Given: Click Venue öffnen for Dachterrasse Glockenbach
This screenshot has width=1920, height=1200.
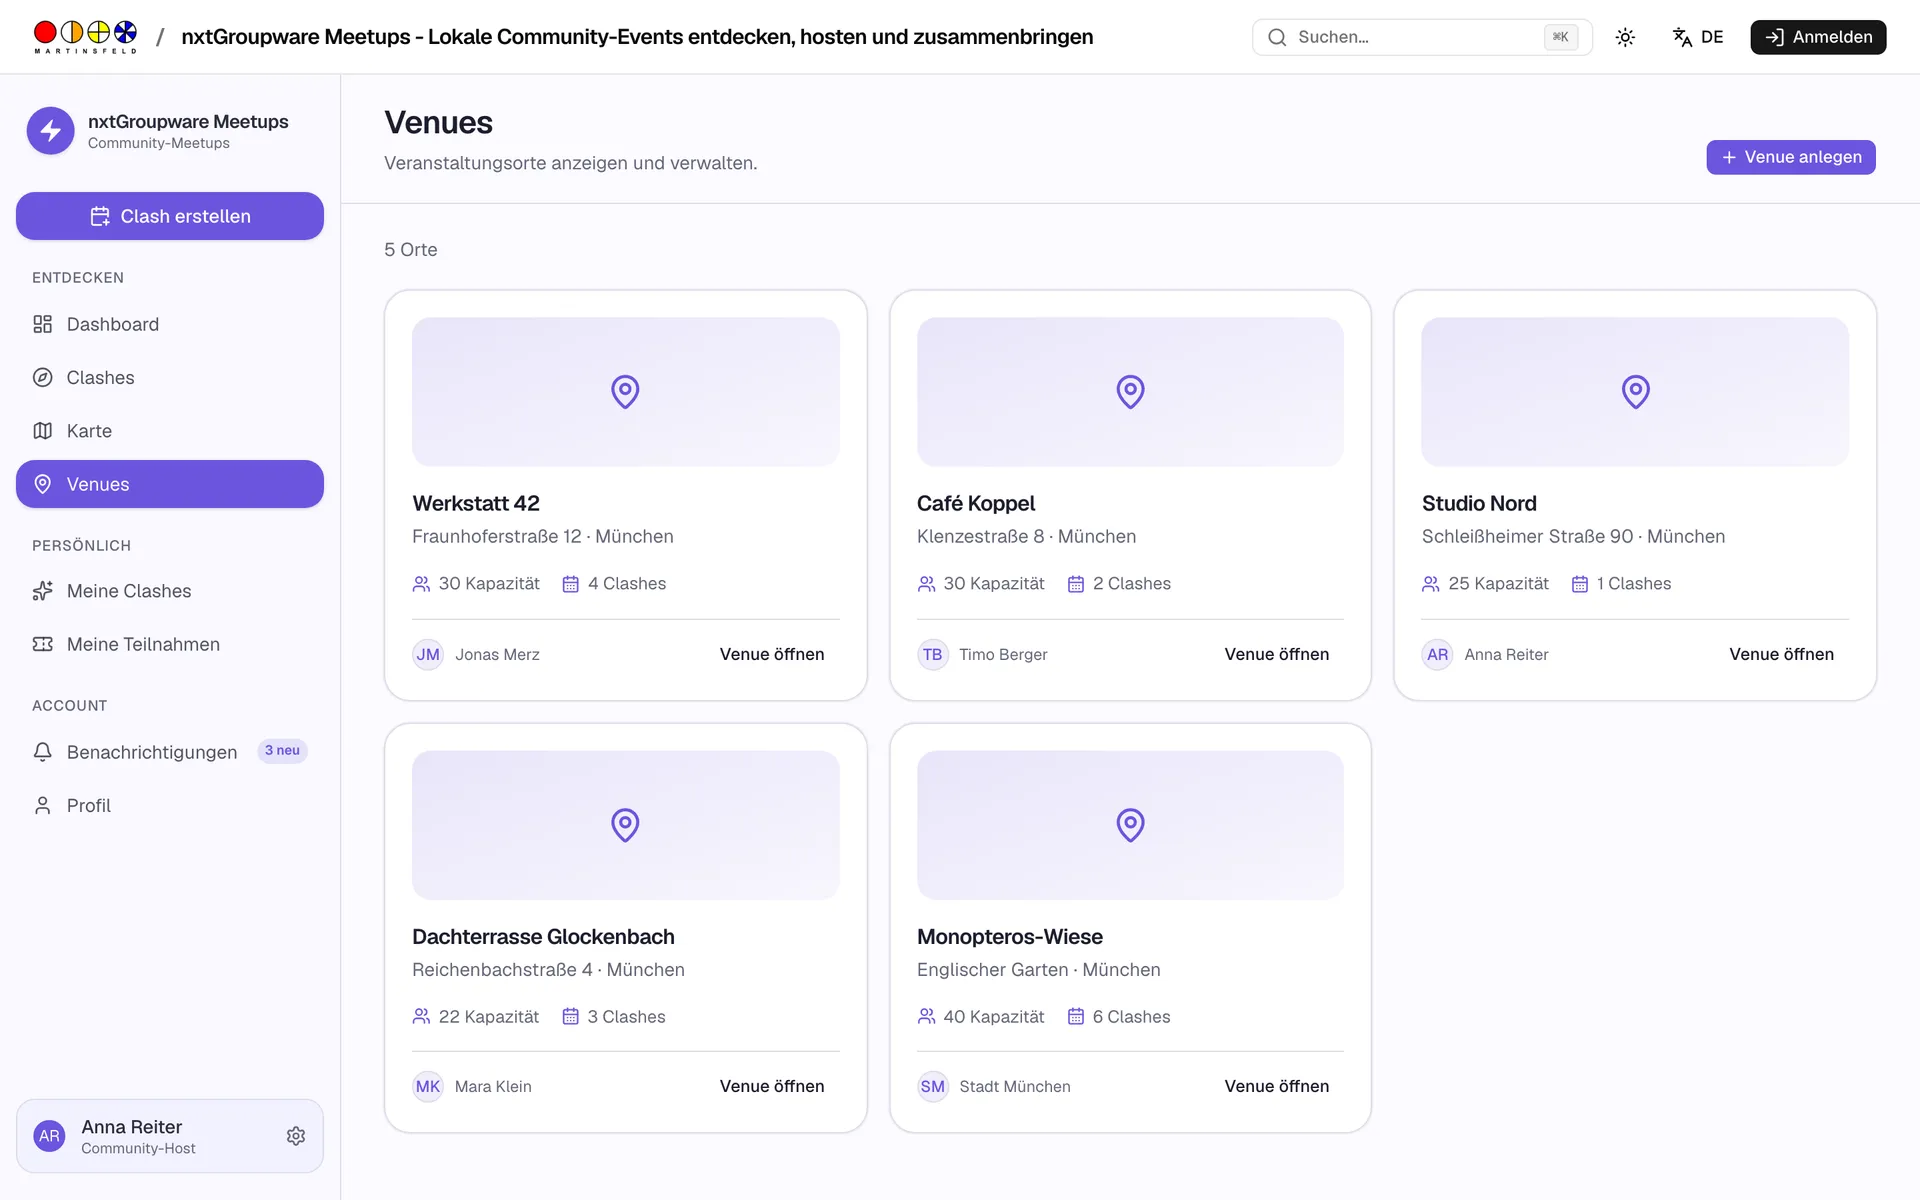Looking at the screenshot, I should click(x=772, y=1086).
